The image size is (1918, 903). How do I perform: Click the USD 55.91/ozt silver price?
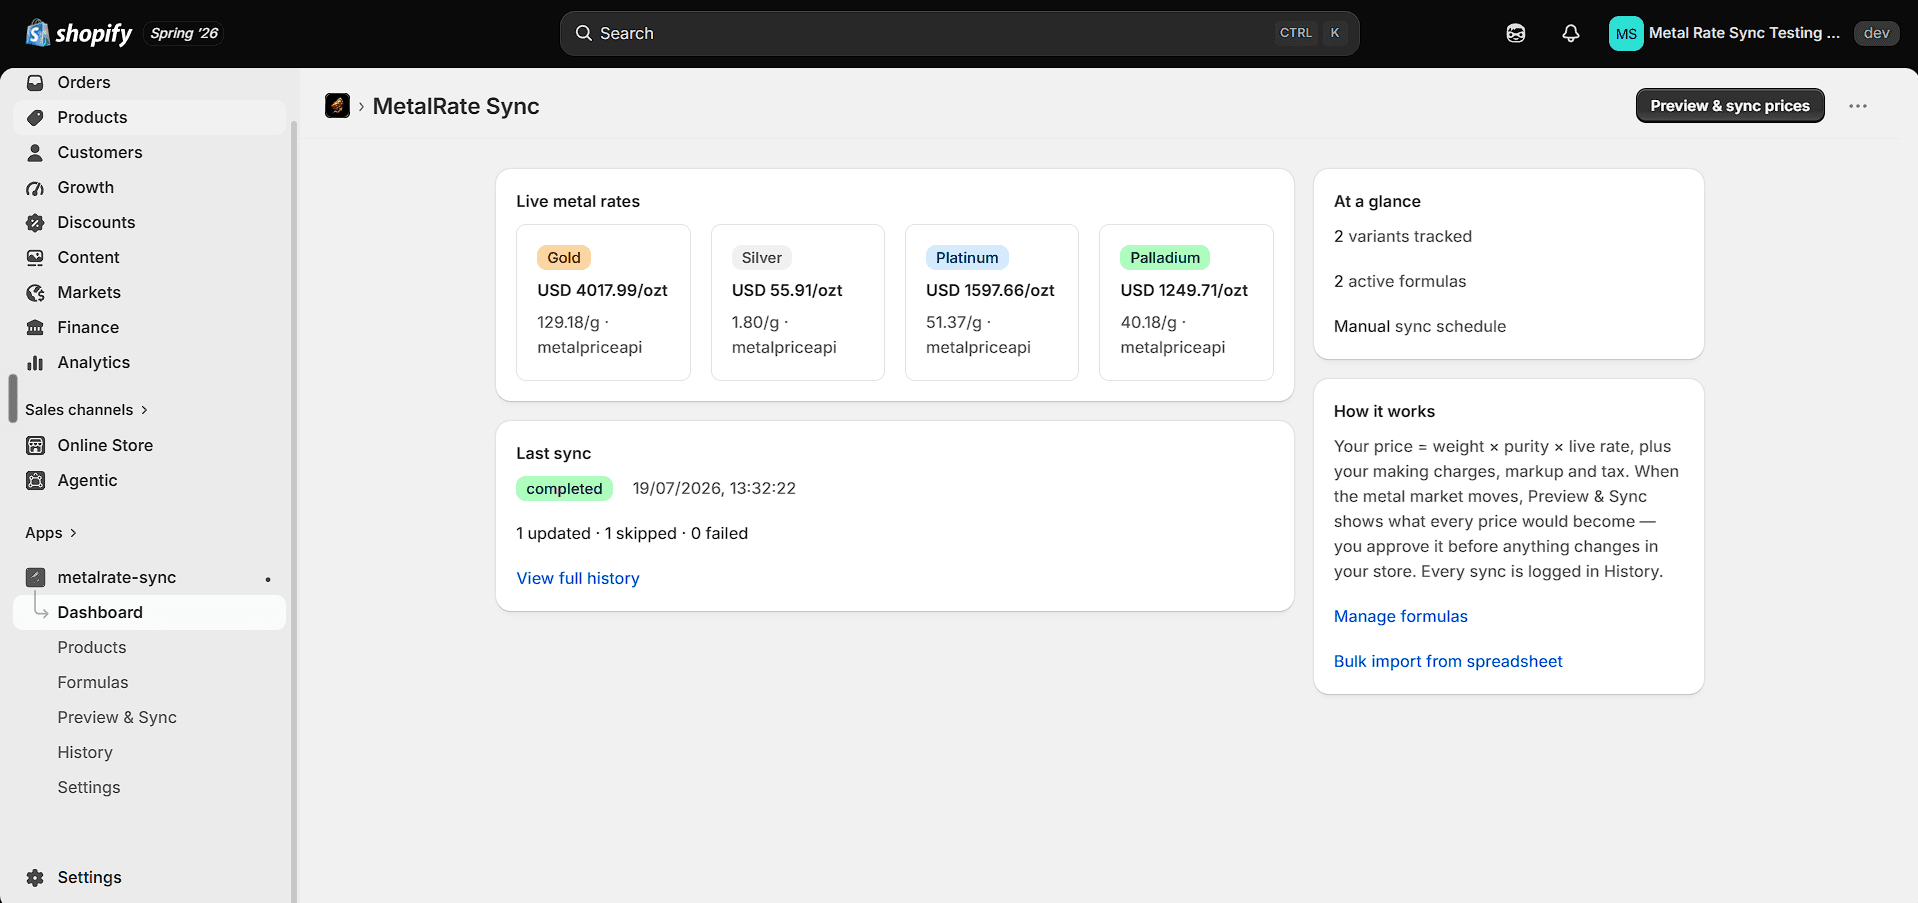(x=787, y=290)
